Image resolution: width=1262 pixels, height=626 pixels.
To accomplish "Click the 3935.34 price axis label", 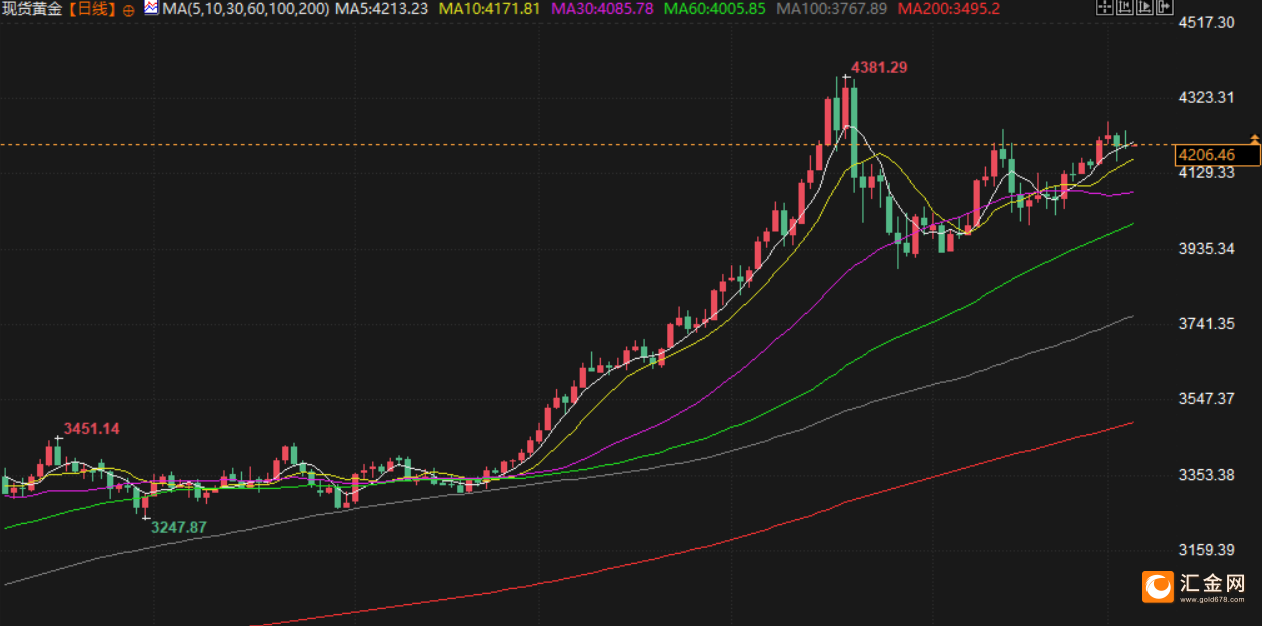I will click(x=1208, y=248).
